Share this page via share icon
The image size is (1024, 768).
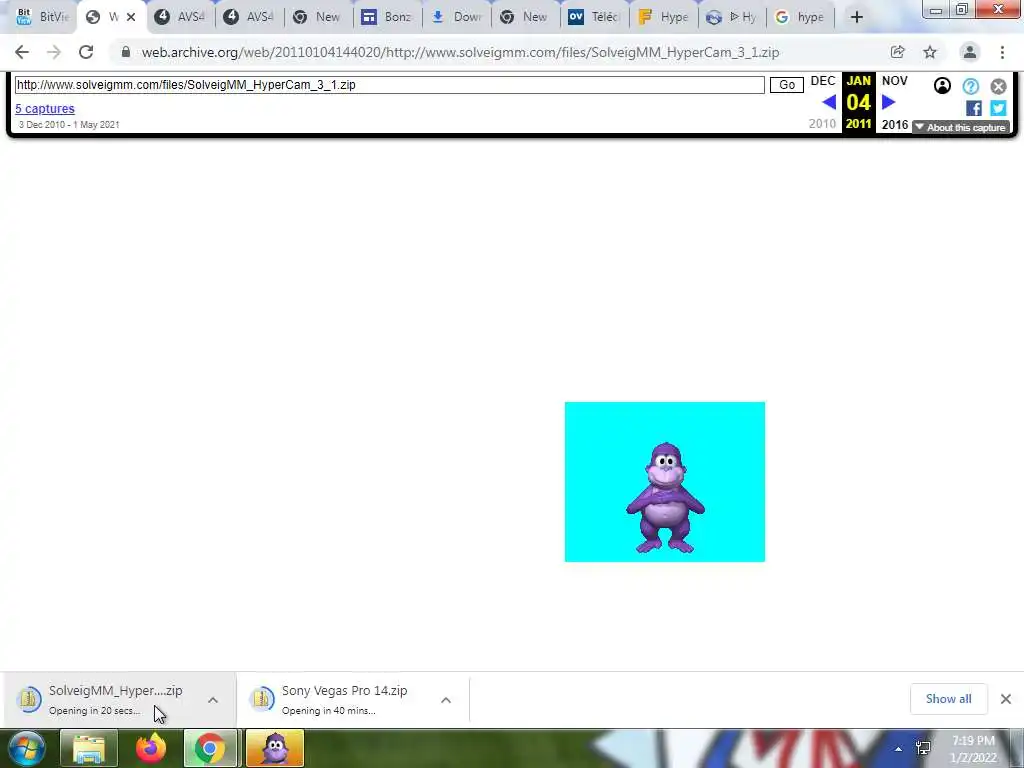(x=898, y=52)
